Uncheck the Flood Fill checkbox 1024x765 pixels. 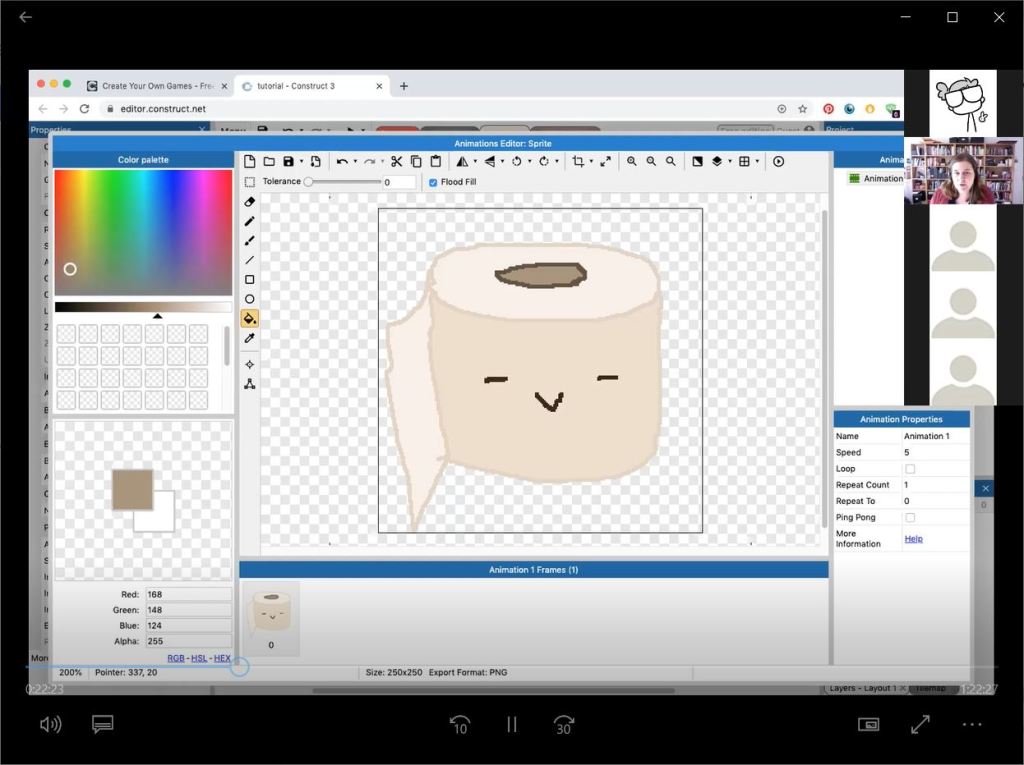[433, 182]
